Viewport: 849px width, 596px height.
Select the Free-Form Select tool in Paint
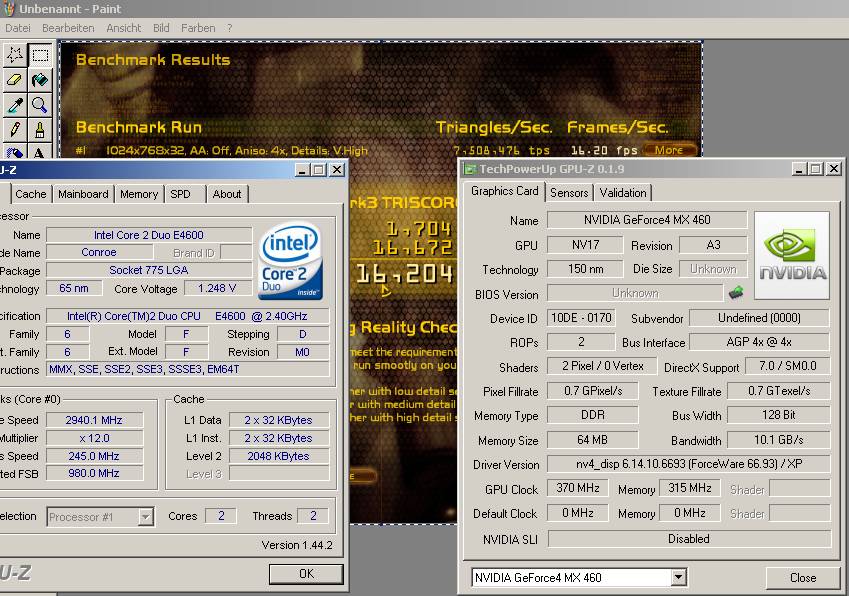pos(15,55)
